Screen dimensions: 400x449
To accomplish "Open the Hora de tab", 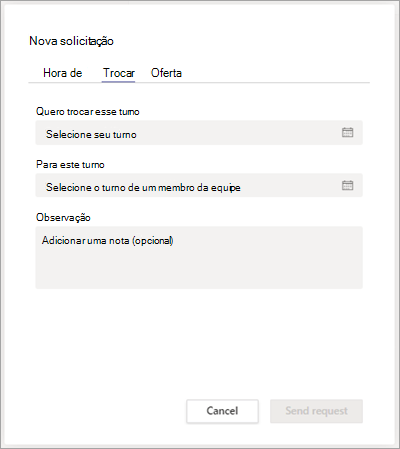I will 63,73.
